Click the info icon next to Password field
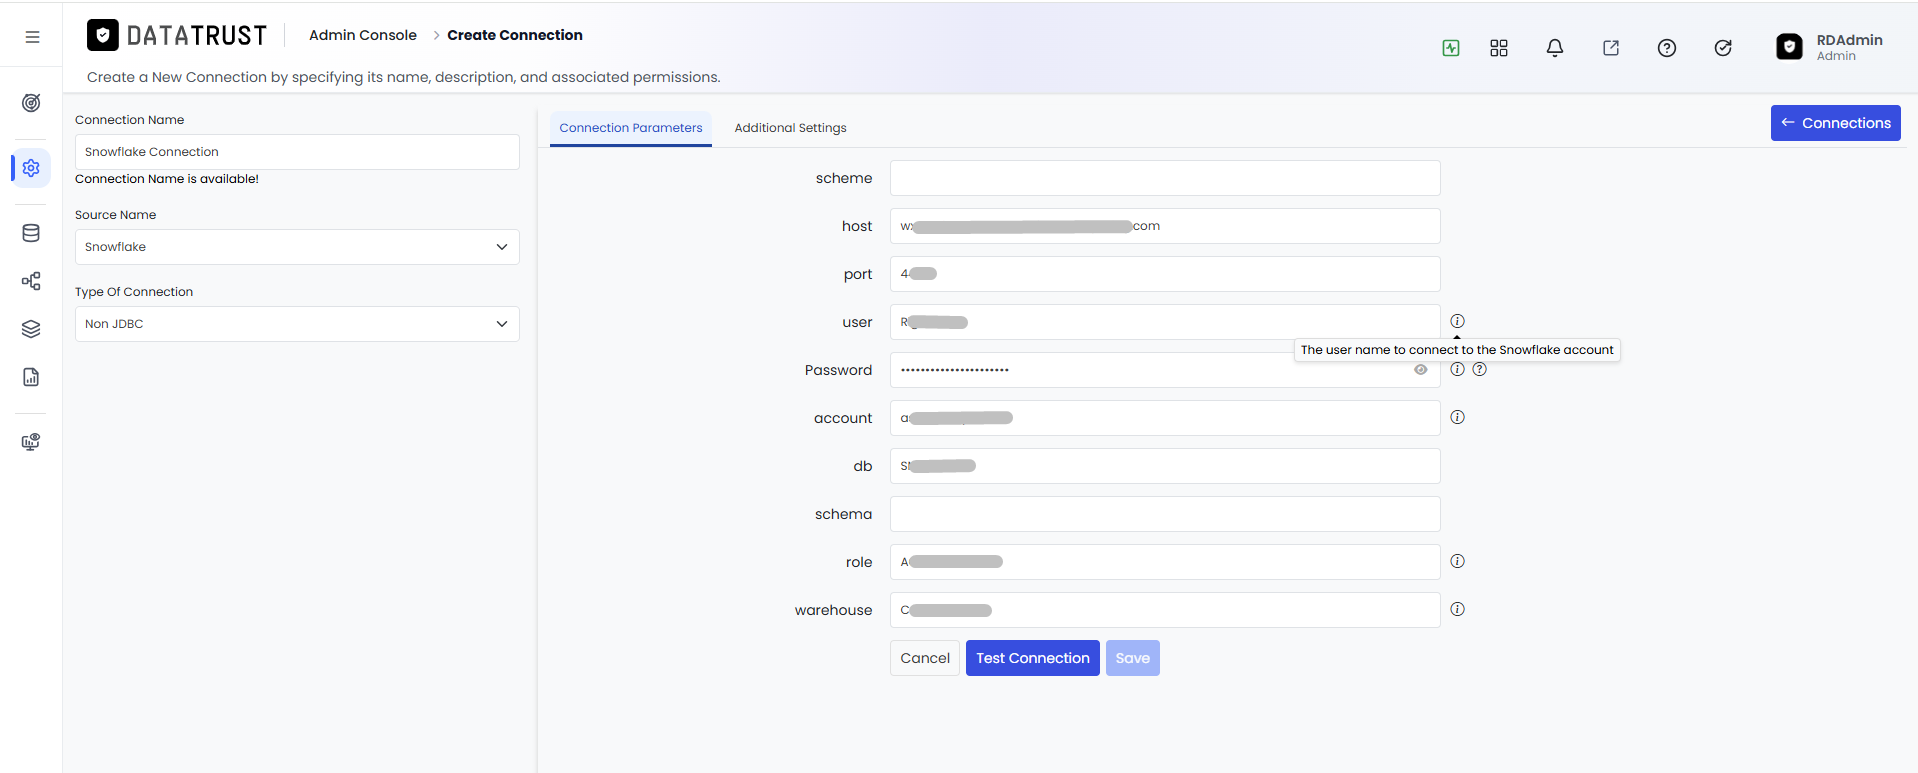1918x773 pixels. pos(1458,369)
